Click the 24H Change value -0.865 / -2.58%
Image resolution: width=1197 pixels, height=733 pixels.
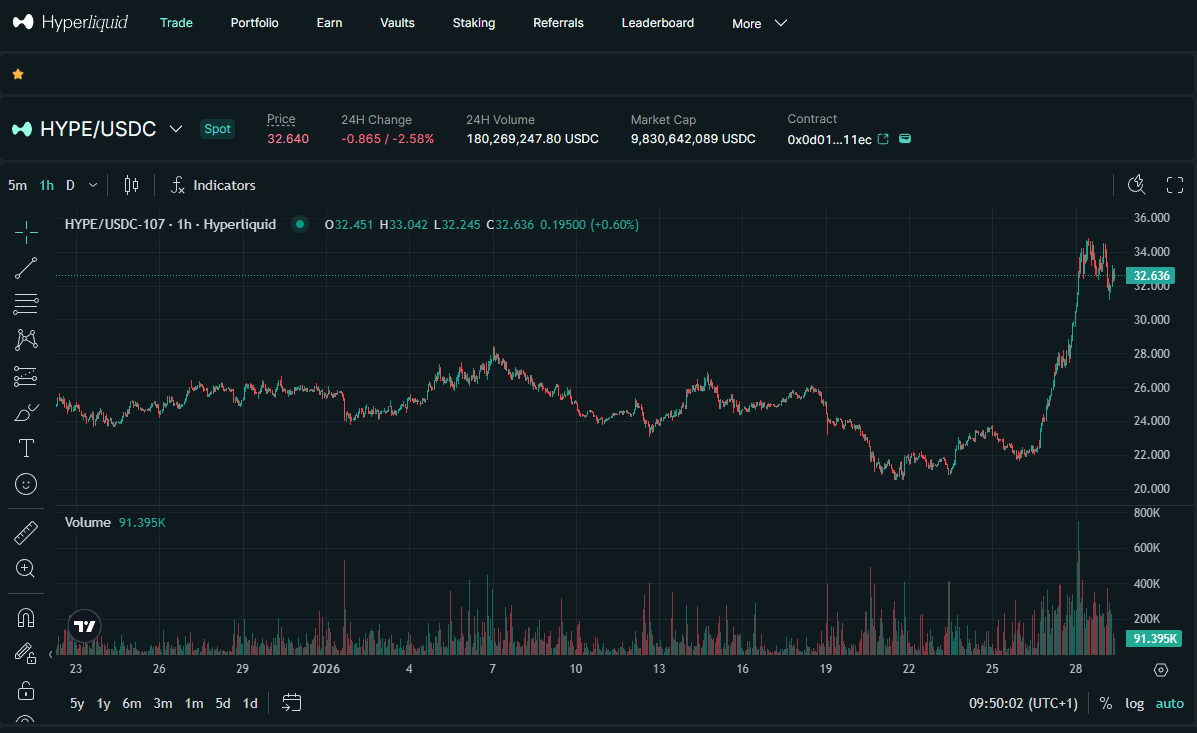(x=388, y=139)
